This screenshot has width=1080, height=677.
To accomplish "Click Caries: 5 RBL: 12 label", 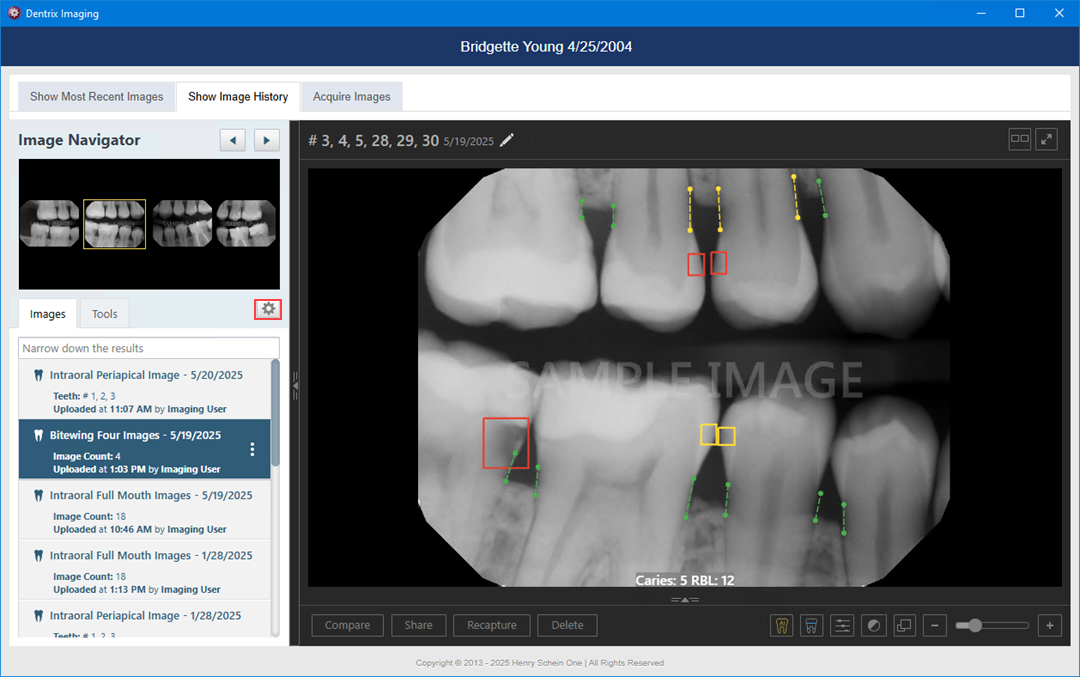I will click(x=685, y=580).
